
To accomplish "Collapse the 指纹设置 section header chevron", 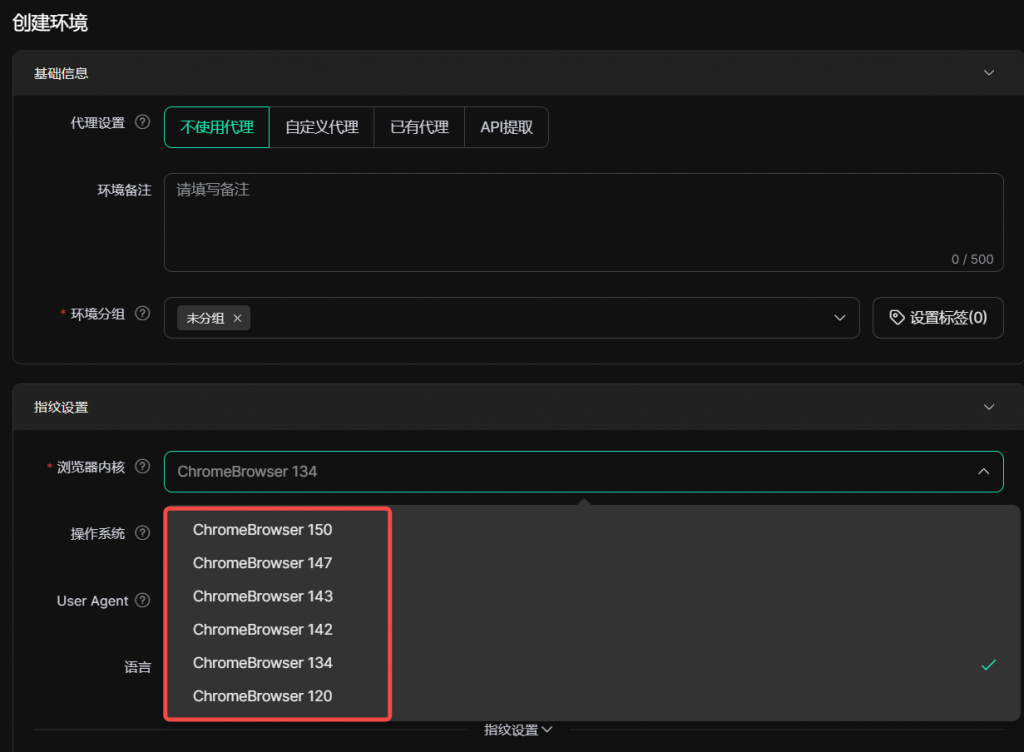I will (x=989, y=407).
